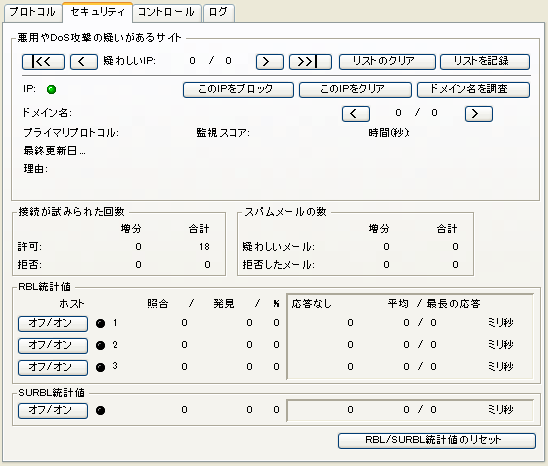Image resolution: width=548 pixels, height=466 pixels.
Task: Click リストのクリア button
Action: [387, 62]
